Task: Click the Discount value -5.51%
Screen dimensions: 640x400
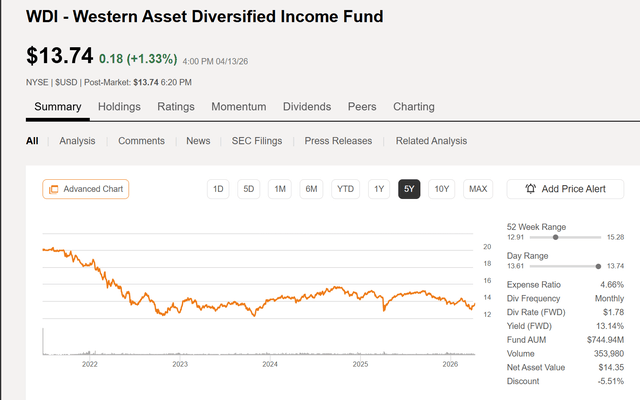Action: (x=611, y=381)
